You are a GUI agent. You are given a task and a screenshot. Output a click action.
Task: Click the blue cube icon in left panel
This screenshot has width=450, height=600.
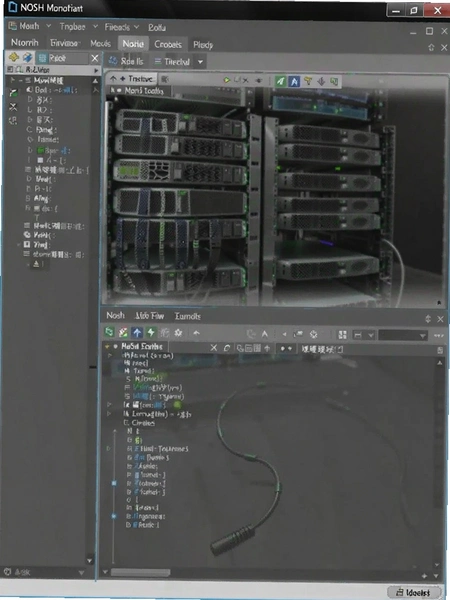point(27,58)
